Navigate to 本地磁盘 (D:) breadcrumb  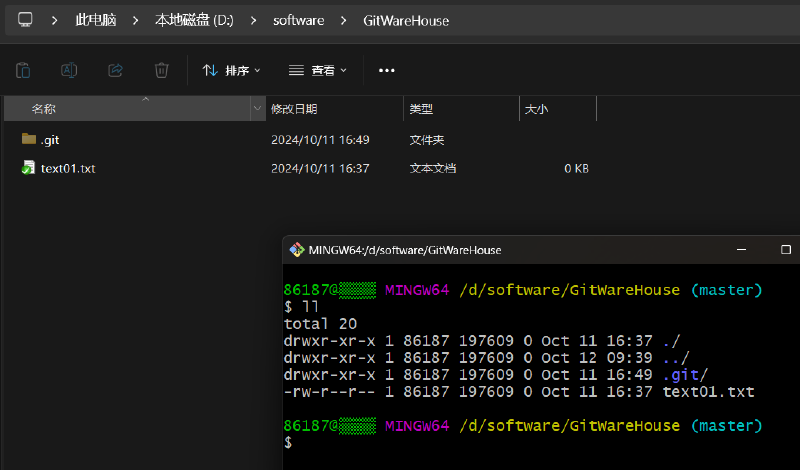[x=194, y=20]
